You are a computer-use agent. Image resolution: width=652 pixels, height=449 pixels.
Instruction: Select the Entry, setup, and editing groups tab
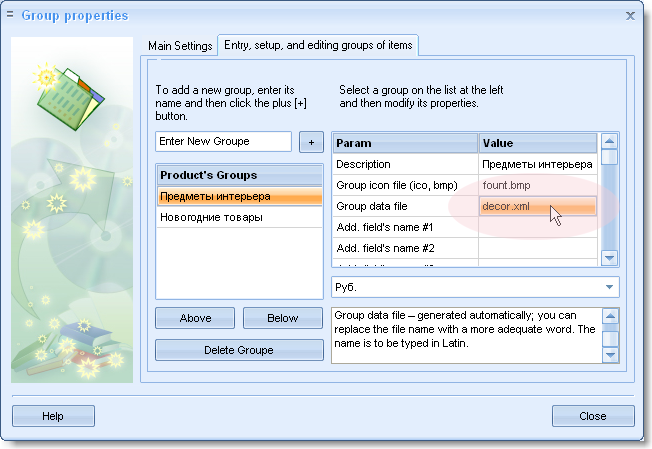pos(318,45)
